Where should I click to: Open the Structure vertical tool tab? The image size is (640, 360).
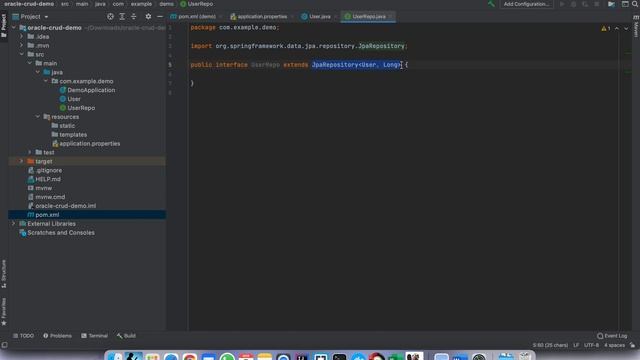4,274
